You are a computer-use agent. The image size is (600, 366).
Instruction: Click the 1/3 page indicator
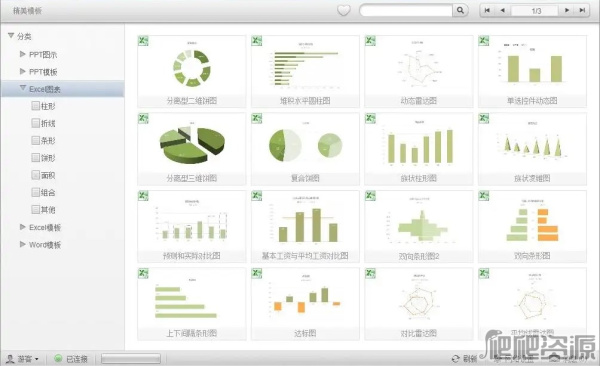[536, 11]
